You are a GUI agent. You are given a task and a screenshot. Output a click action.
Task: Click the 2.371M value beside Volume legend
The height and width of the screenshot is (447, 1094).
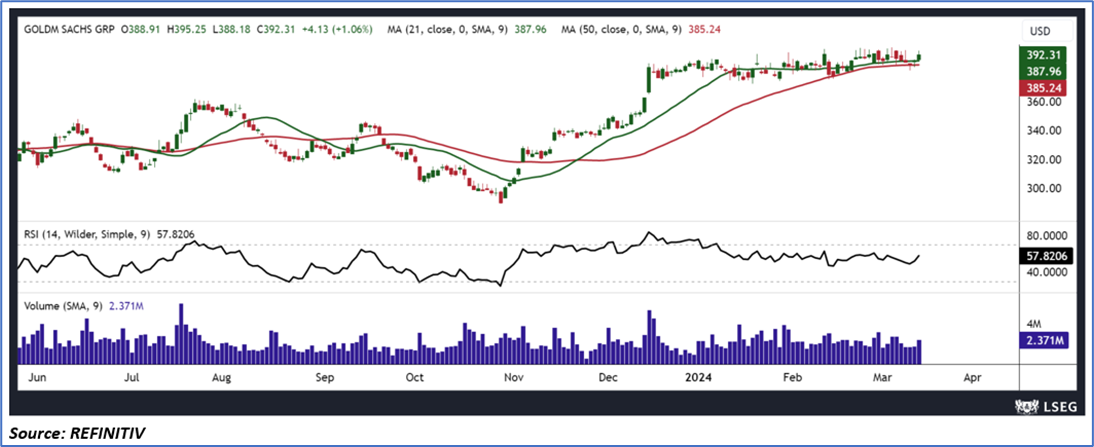coord(126,305)
